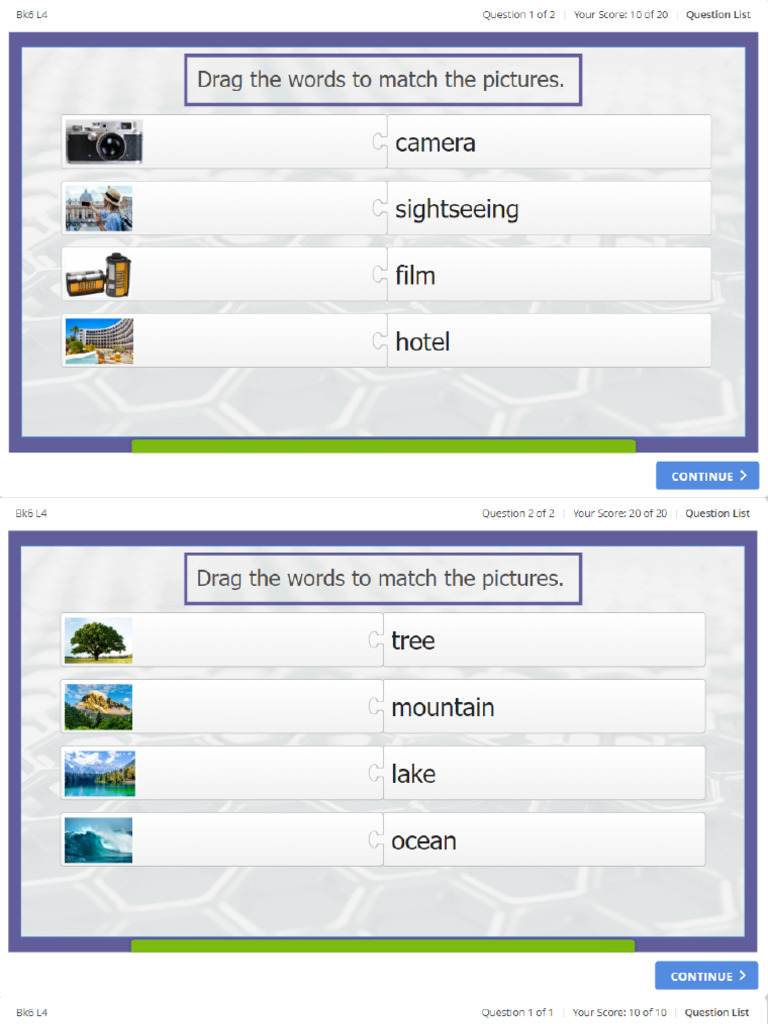Click the camera picture thumbnail
Screen dimensions: 768x1024
(104, 142)
